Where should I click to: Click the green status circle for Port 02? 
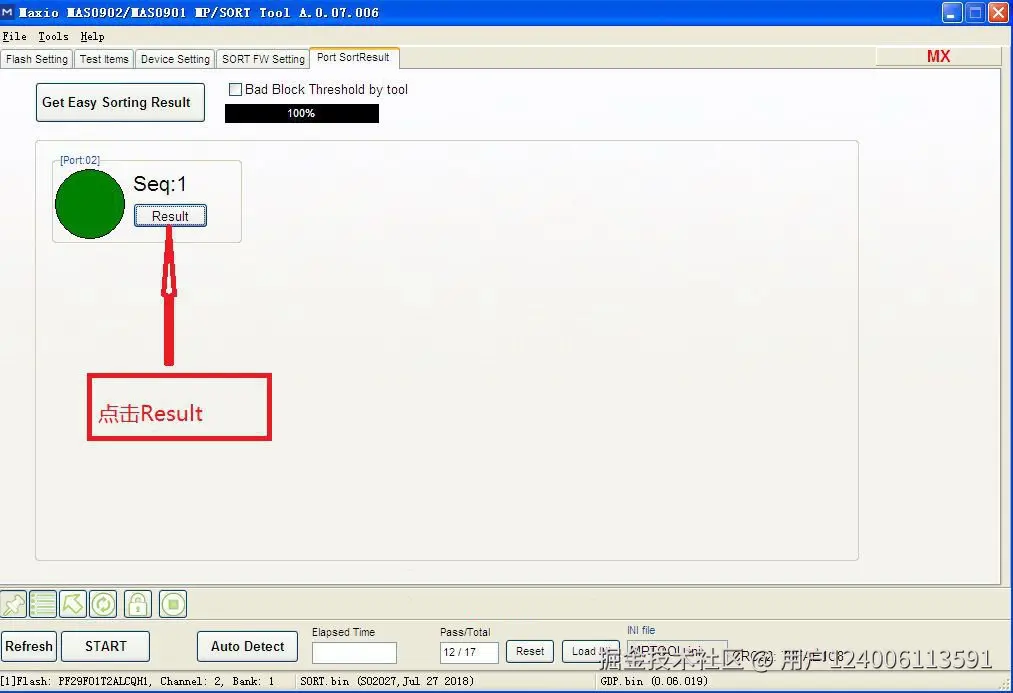tap(90, 204)
